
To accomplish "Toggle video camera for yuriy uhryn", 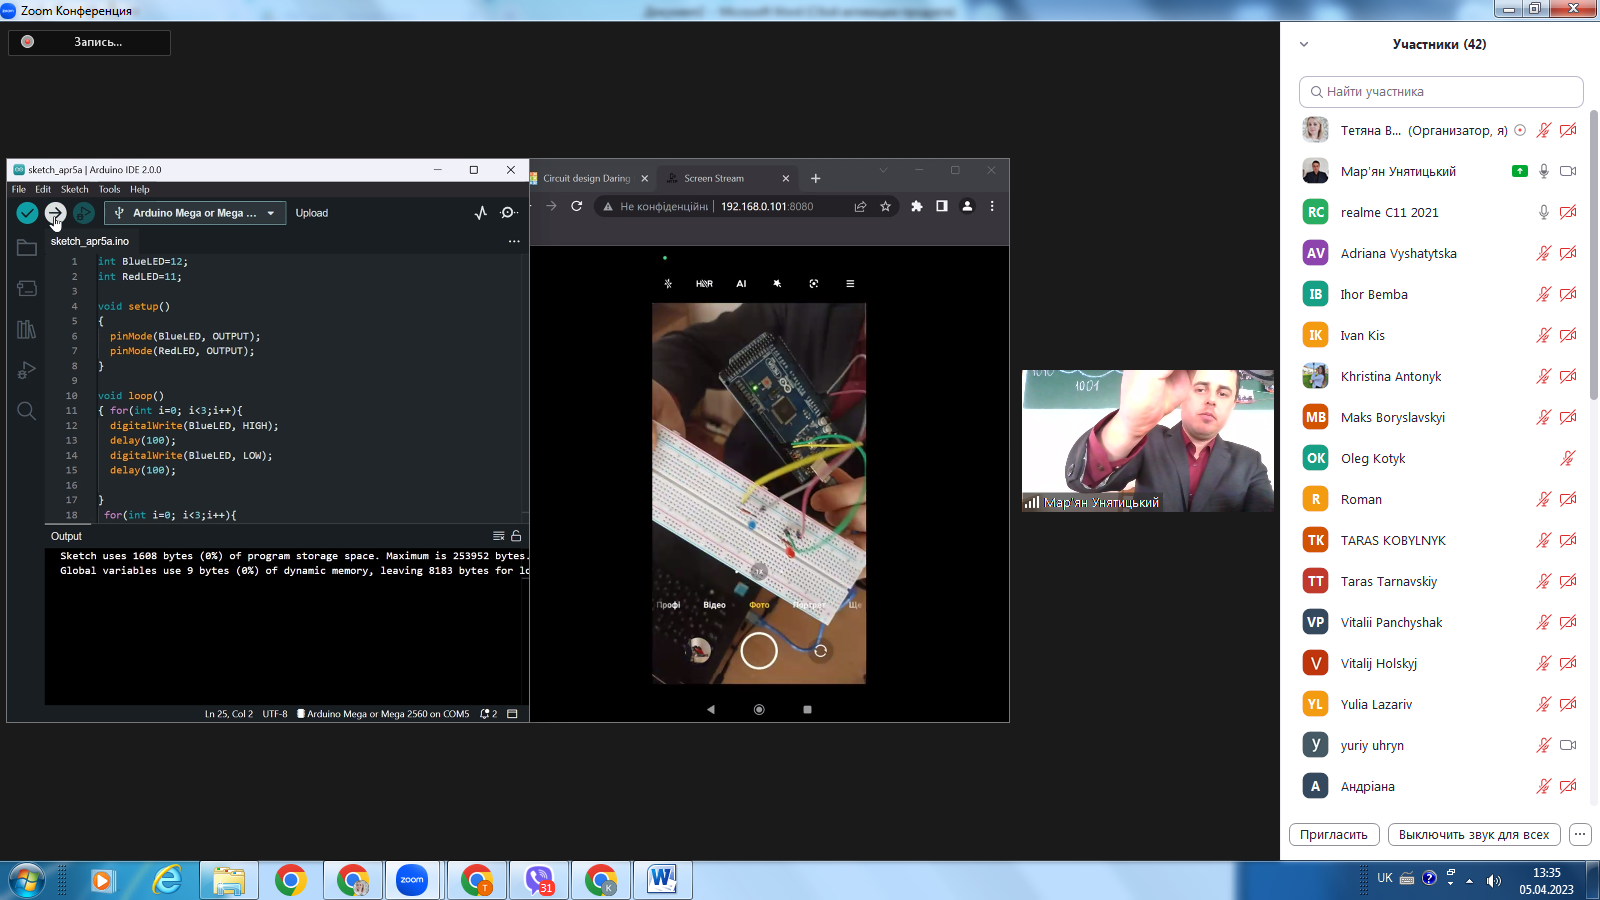I will point(1568,746).
